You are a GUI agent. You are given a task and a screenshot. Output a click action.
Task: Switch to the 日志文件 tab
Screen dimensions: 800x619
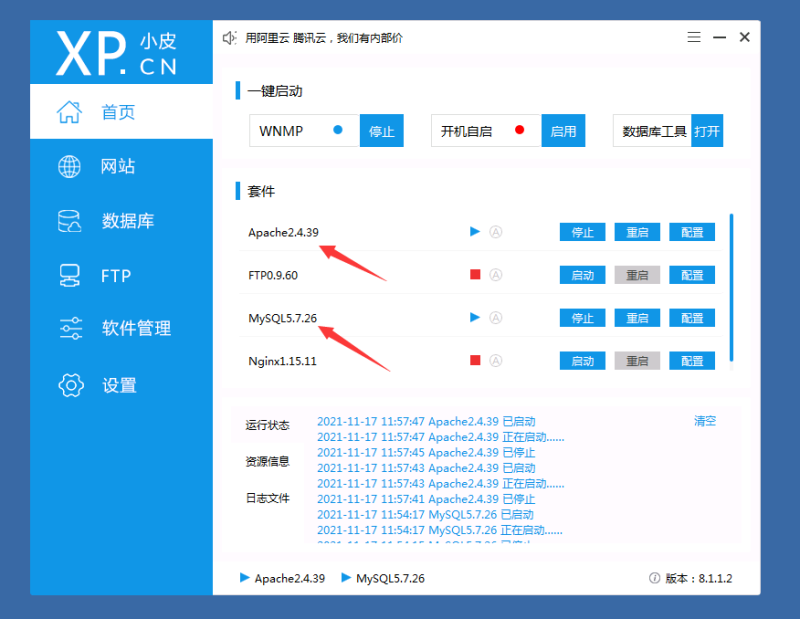point(267,498)
